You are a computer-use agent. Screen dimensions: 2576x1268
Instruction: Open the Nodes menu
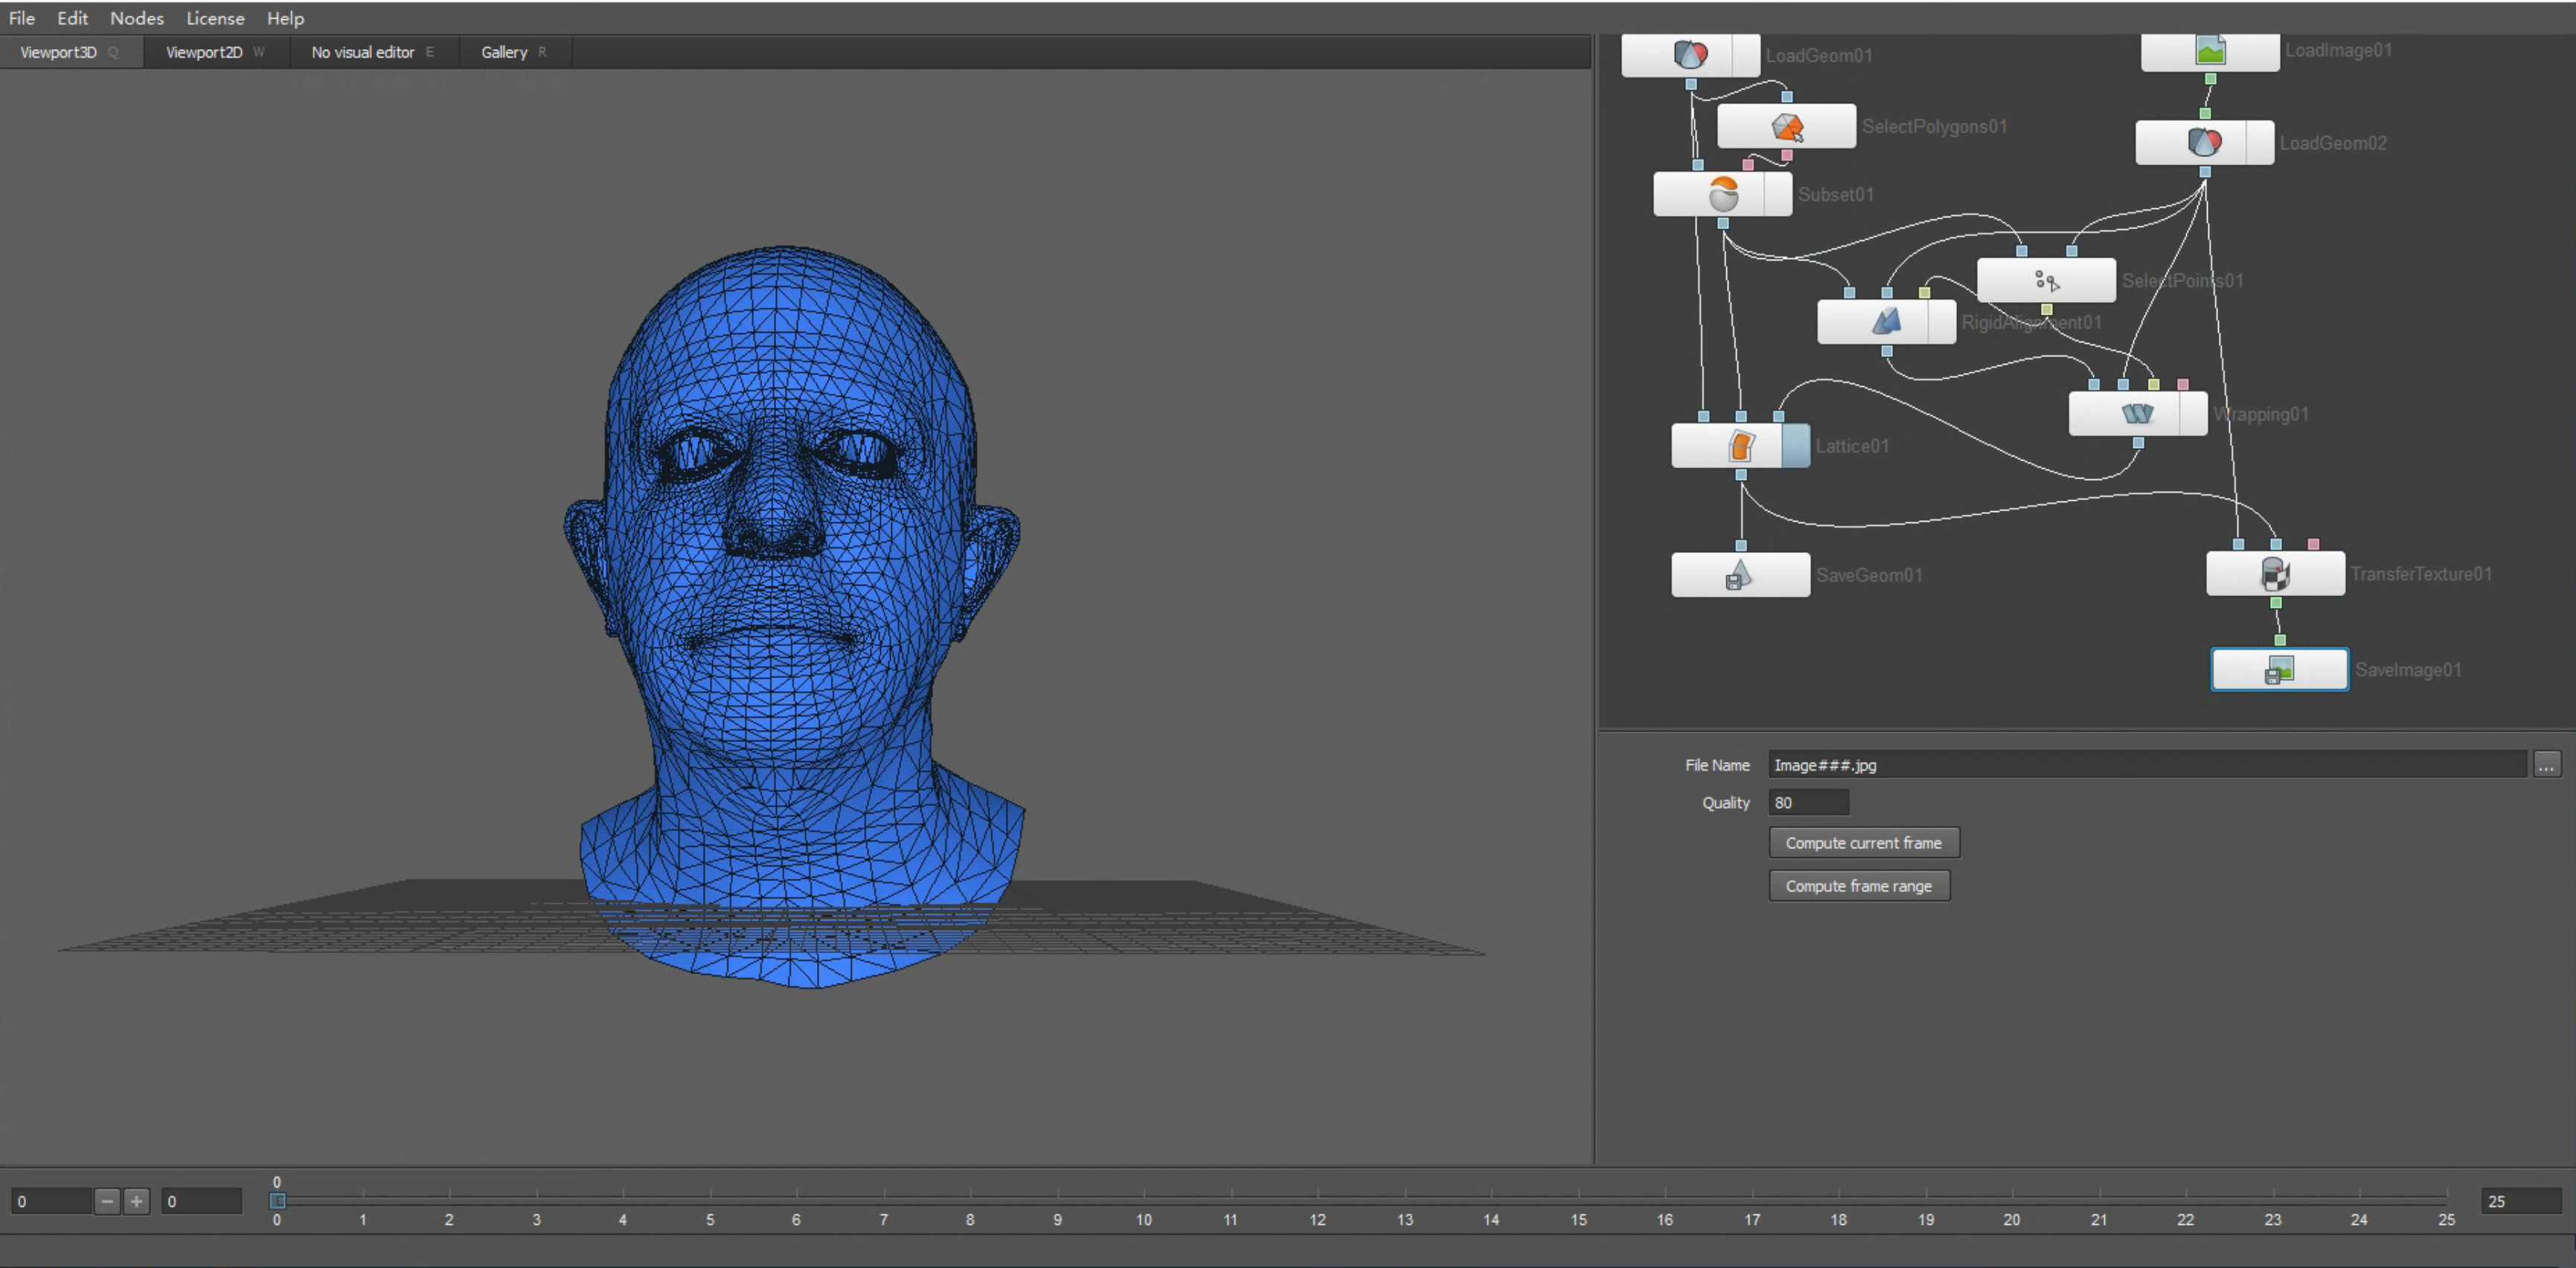[x=137, y=18]
